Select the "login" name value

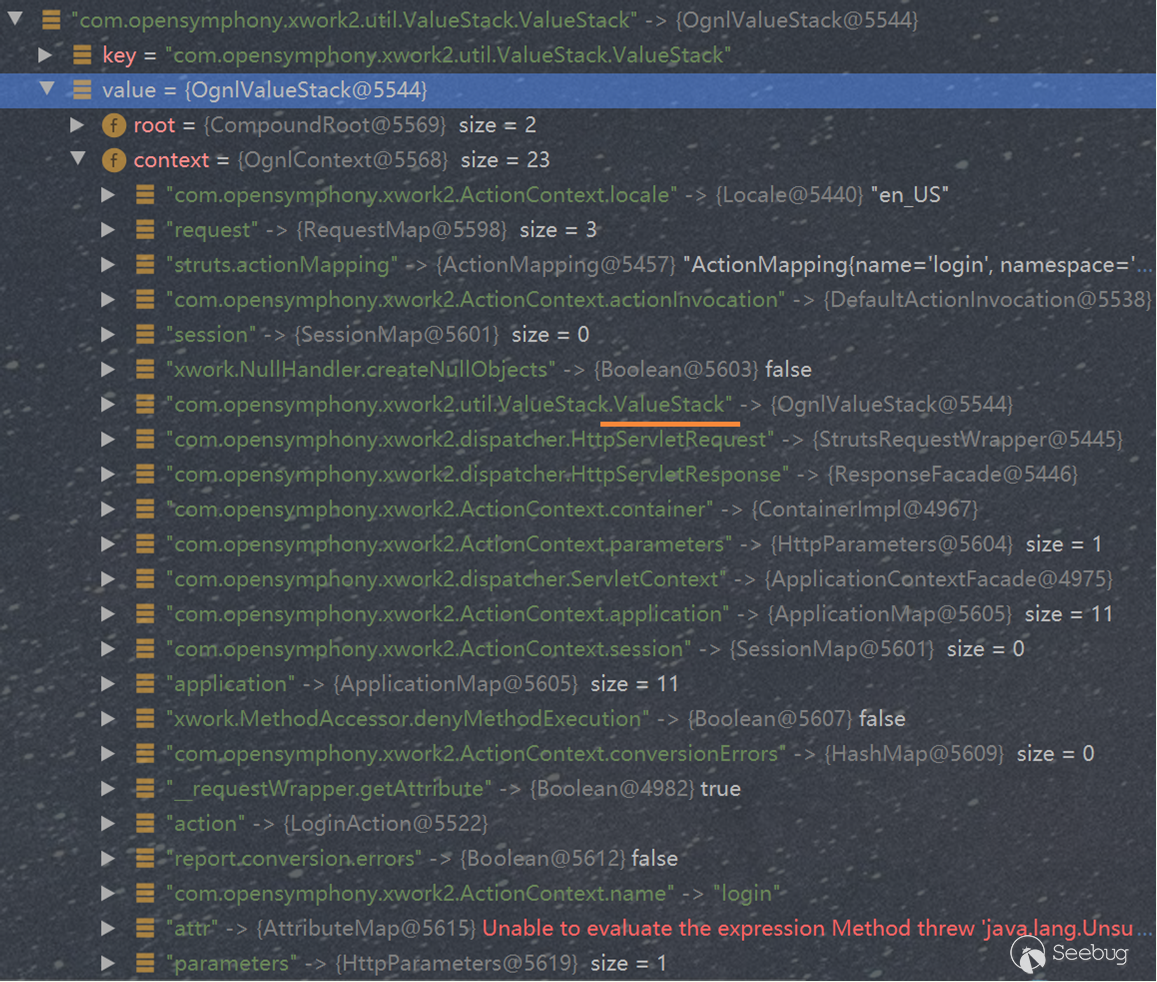746,893
